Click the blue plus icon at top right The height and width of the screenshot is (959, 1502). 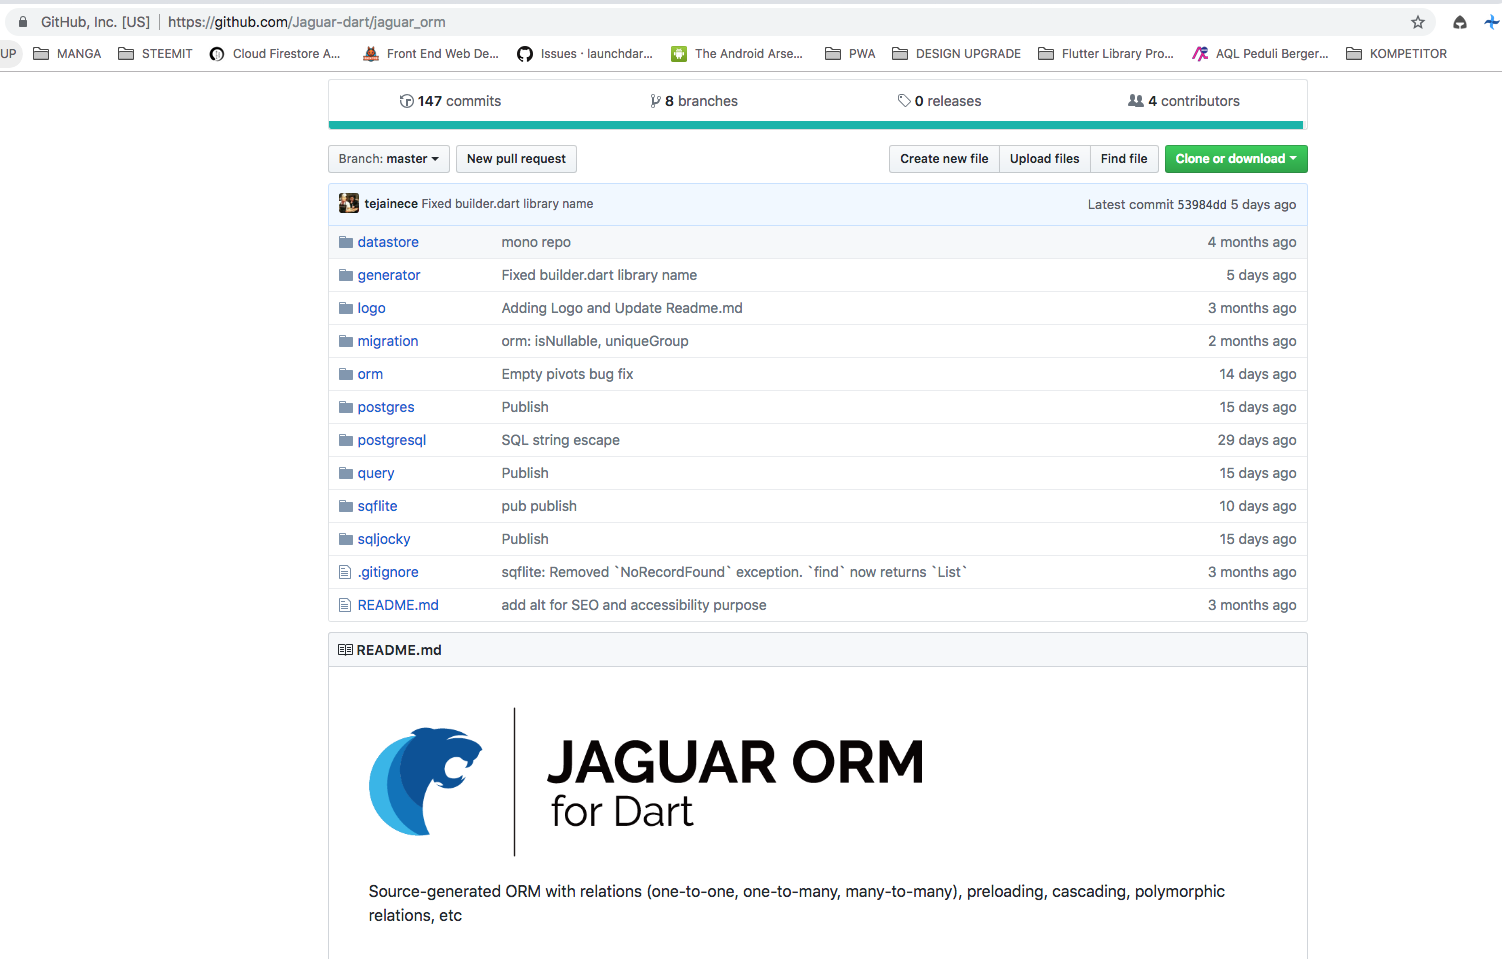(x=1492, y=22)
